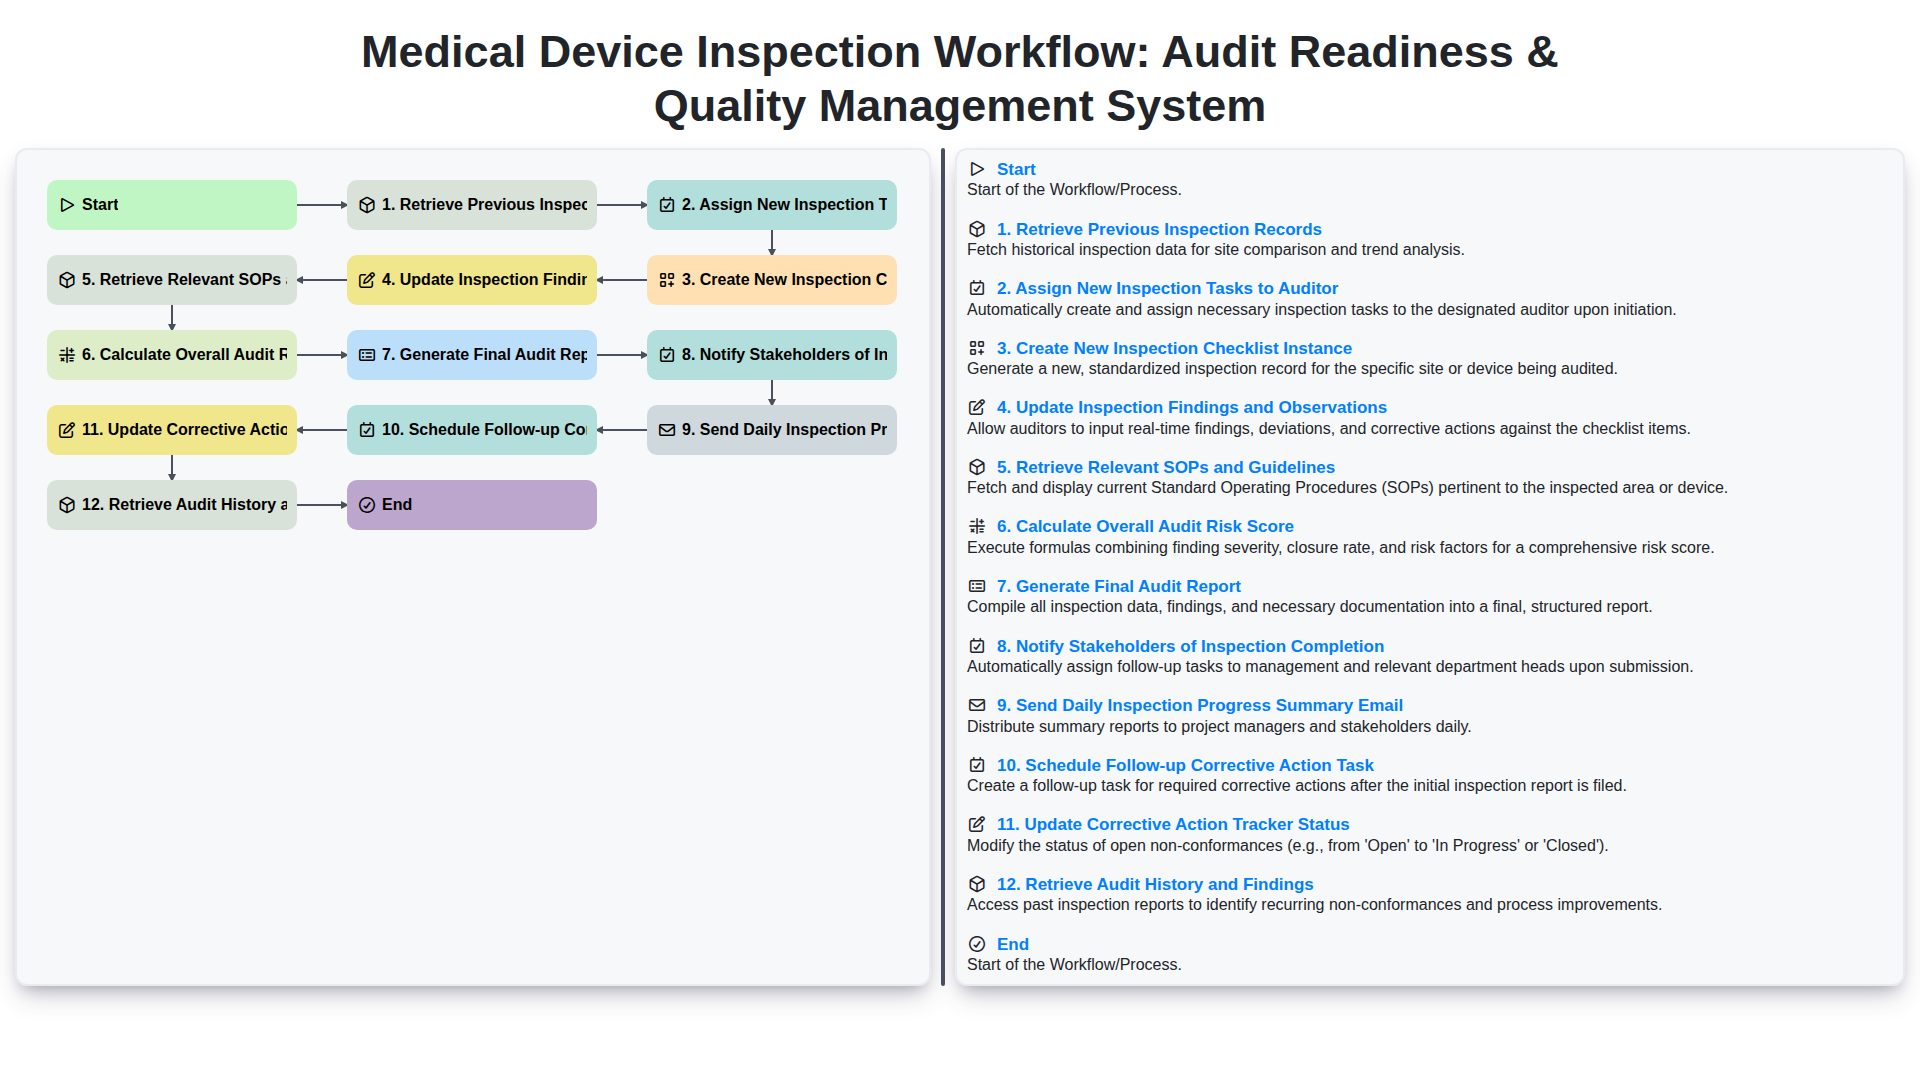The width and height of the screenshot is (1920, 1080).
Task: Click the report icon beside Generate Final Audit Report
Action: pos(977,586)
